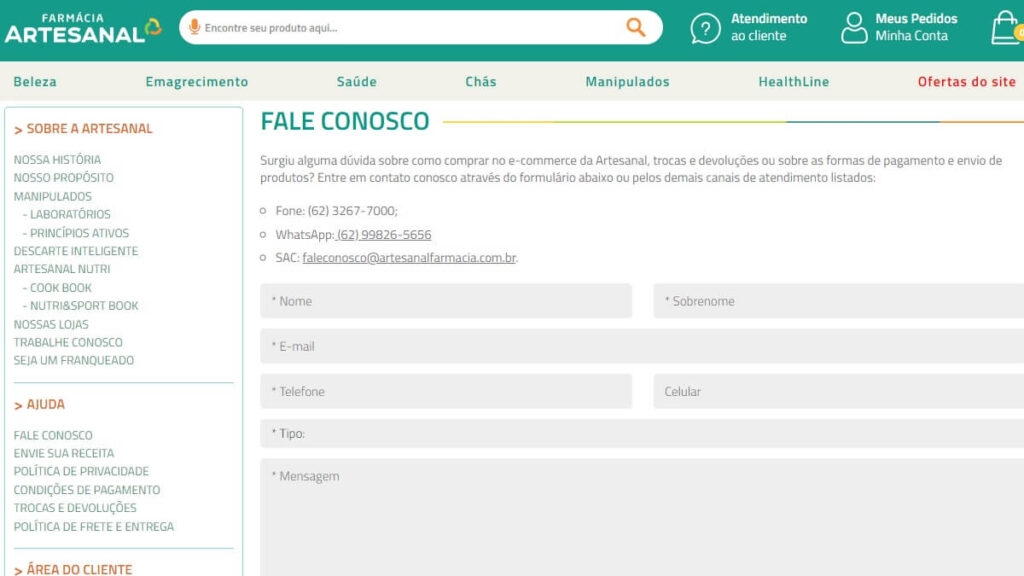Open the Laboratórios sub-link

click(67, 214)
